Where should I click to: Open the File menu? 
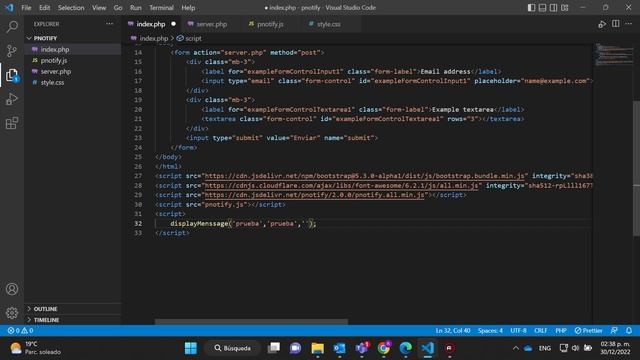[x=26, y=8]
